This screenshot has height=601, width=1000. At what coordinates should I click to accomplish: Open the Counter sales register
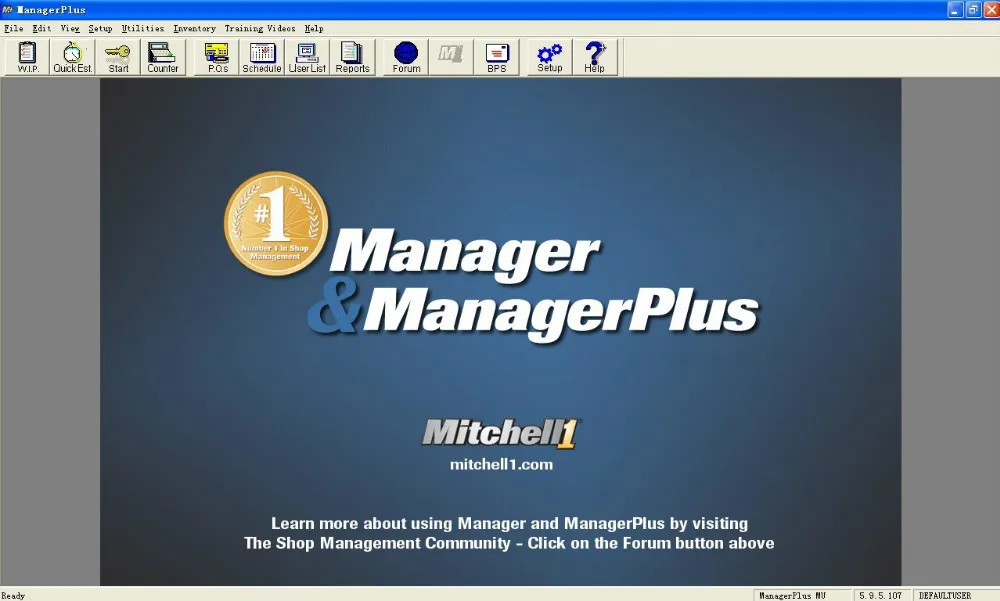click(x=163, y=57)
